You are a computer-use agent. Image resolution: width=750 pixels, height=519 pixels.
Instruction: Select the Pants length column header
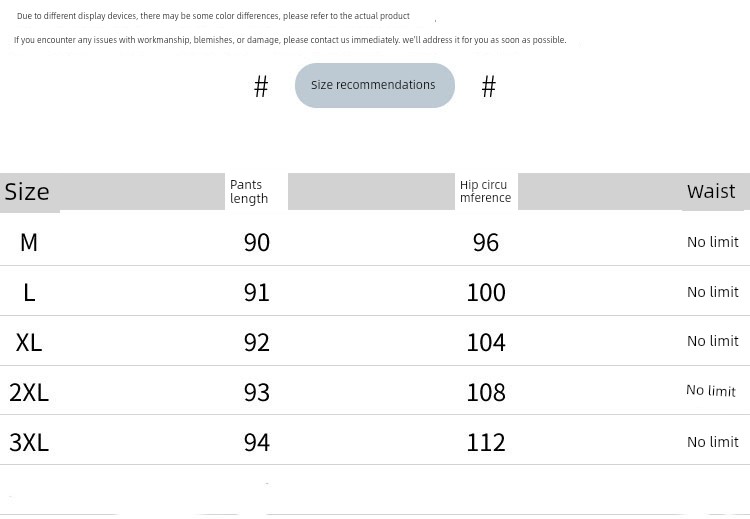(x=249, y=191)
